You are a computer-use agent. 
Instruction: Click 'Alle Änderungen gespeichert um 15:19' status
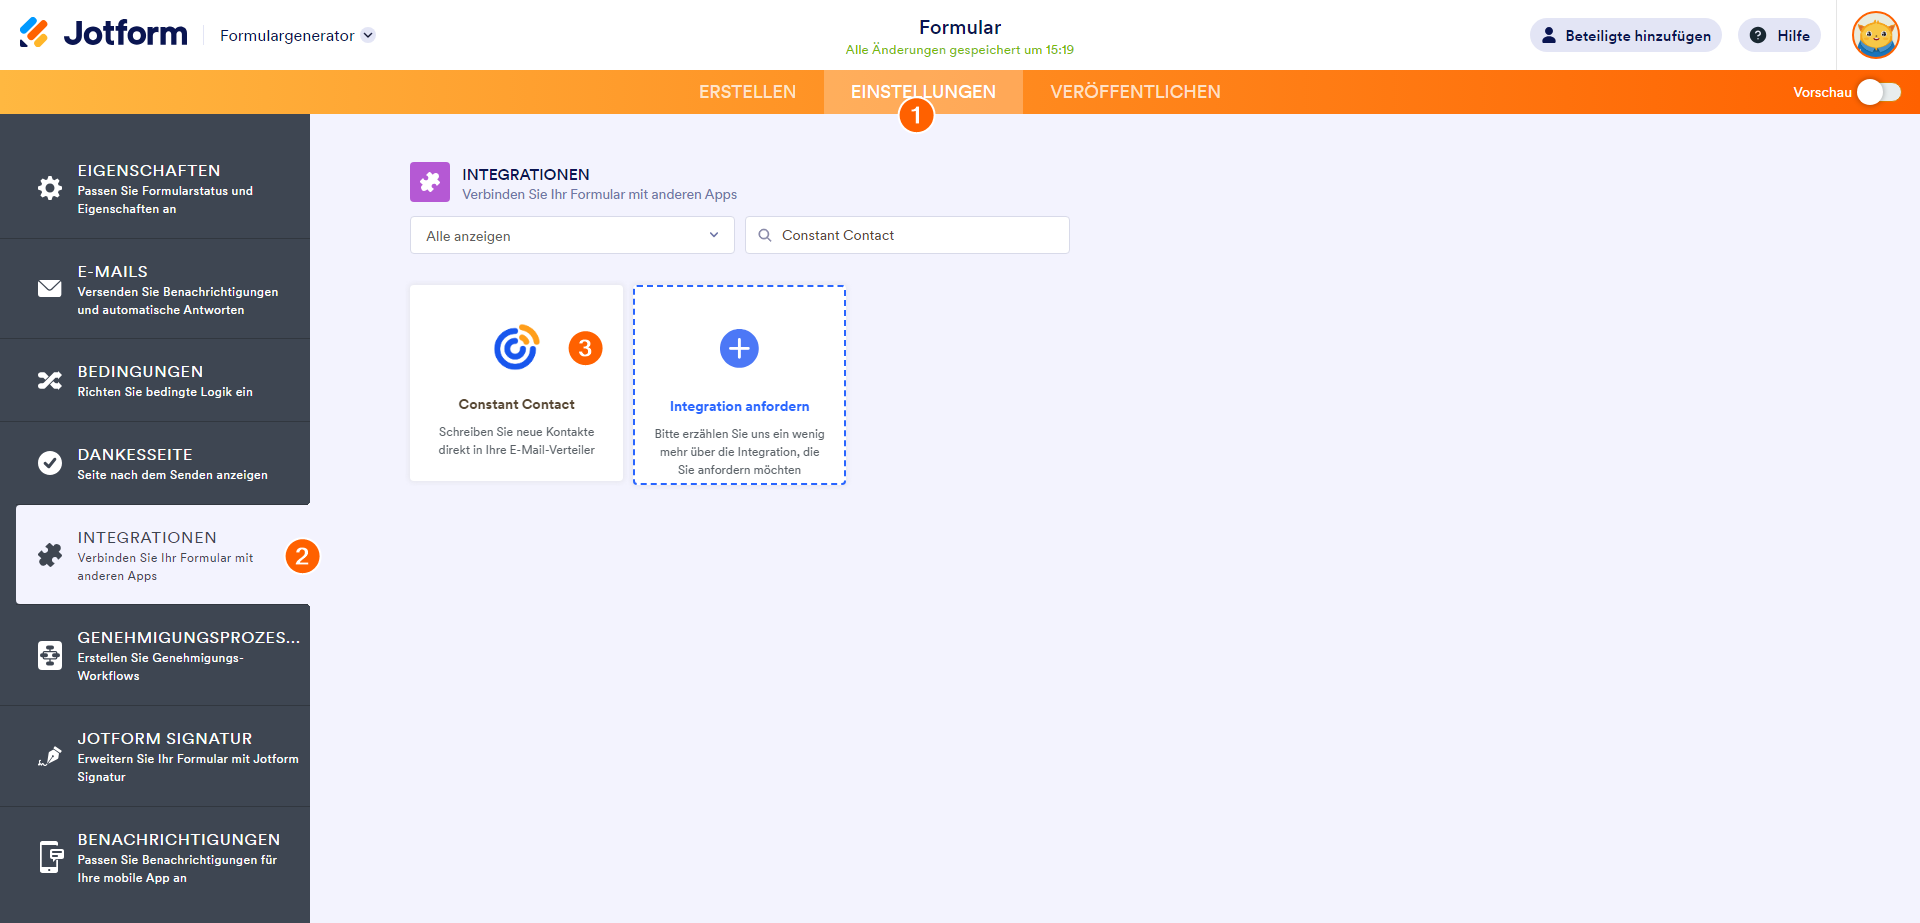coord(960,50)
